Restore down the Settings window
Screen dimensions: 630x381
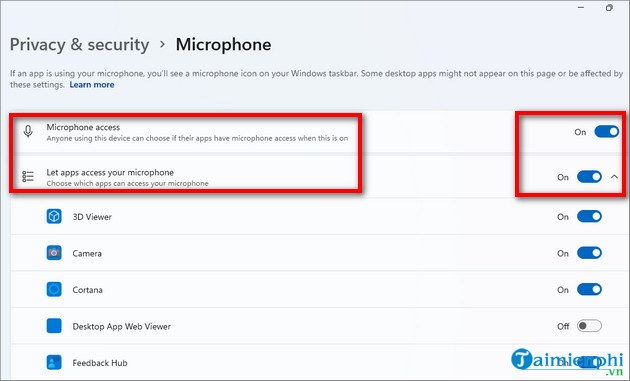[610, 8]
